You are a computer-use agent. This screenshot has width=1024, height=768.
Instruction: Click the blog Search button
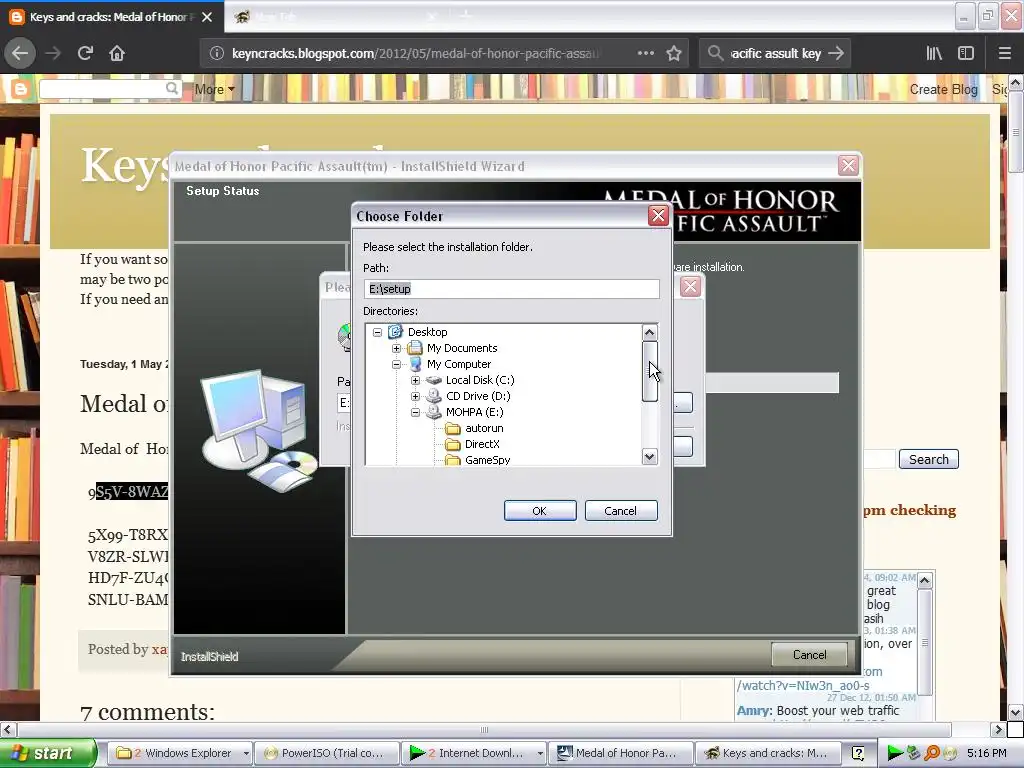929,459
